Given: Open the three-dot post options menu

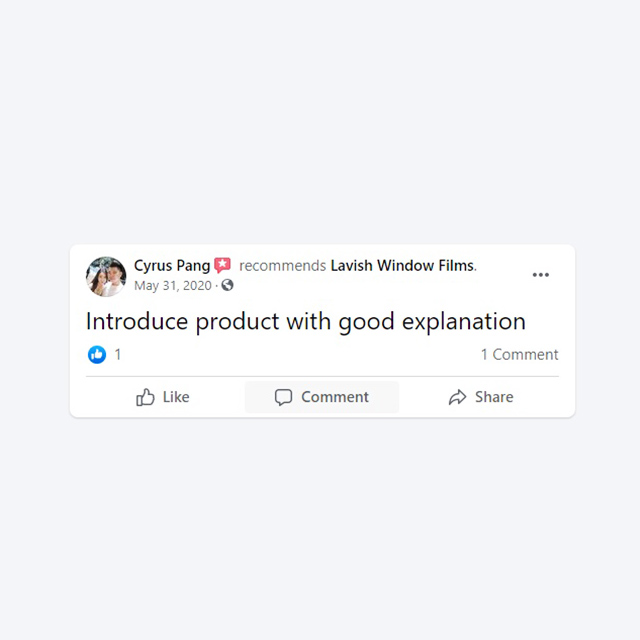Looking at the screenshot, I should tap(540, 275).
